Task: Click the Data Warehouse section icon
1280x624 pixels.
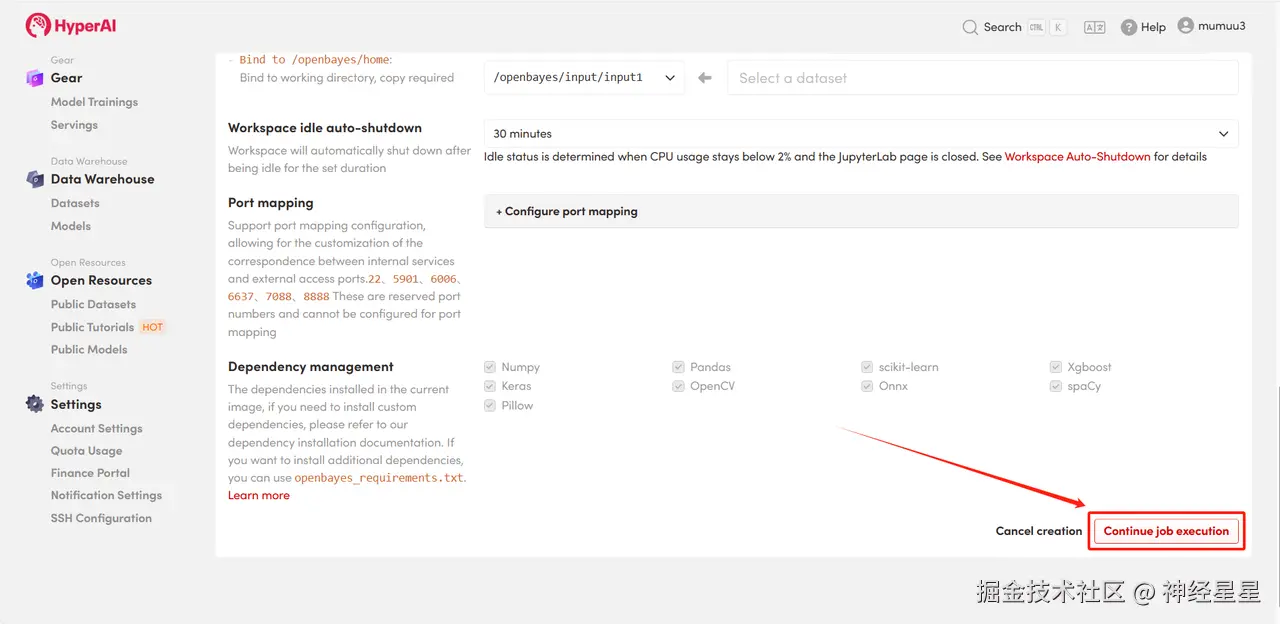Action: [x=35, y=179]
